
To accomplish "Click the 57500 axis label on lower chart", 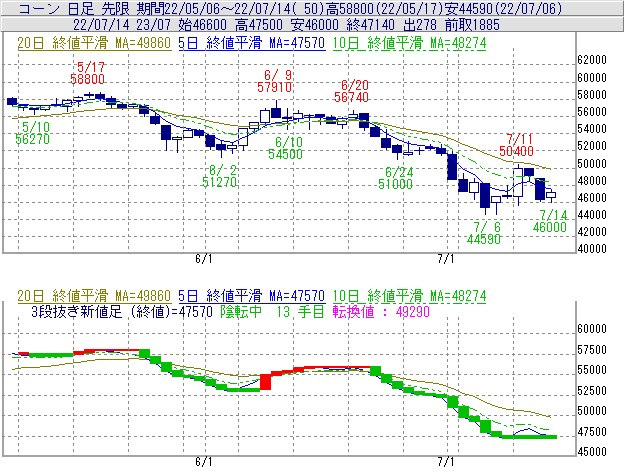I will [592, 350].
